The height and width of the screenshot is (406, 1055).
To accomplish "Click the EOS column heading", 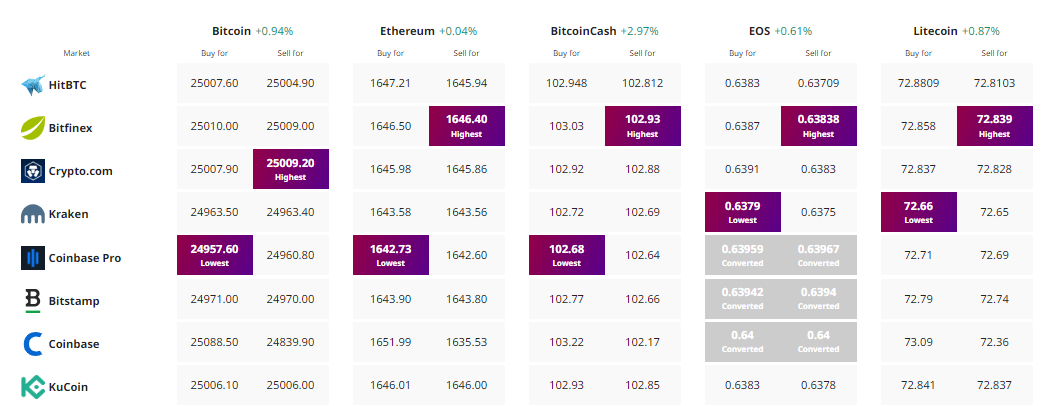I will [x=759, y=31].
